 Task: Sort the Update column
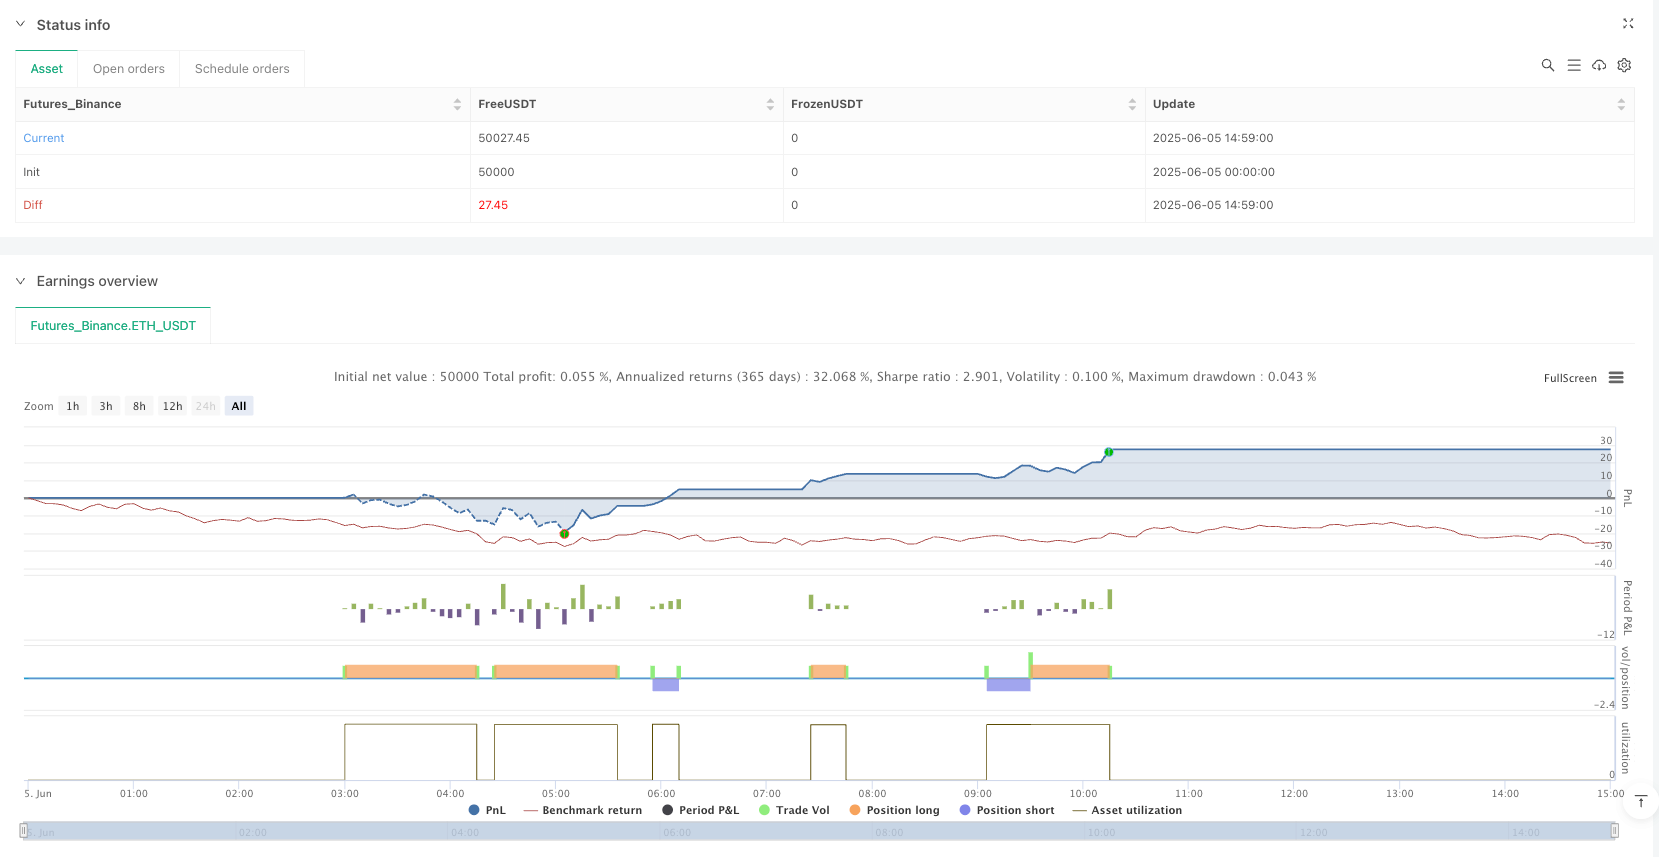coord(1620,104)
